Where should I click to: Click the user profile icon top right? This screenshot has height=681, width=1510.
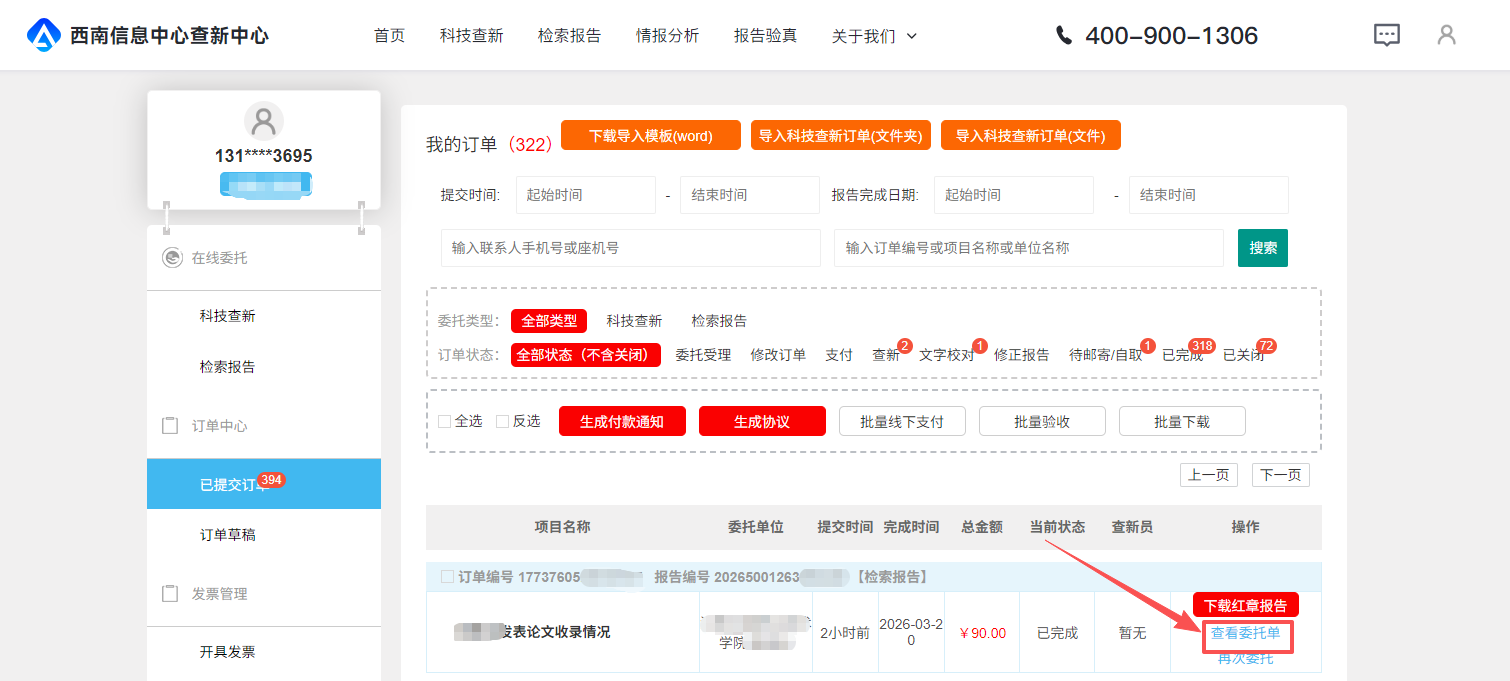[1446, 35]
